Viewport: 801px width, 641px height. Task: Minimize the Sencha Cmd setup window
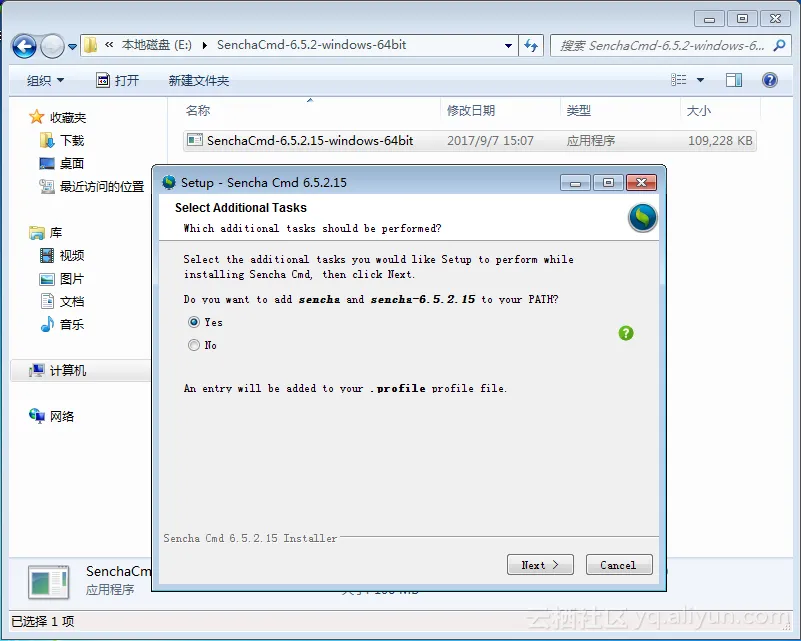click(575, 183)
